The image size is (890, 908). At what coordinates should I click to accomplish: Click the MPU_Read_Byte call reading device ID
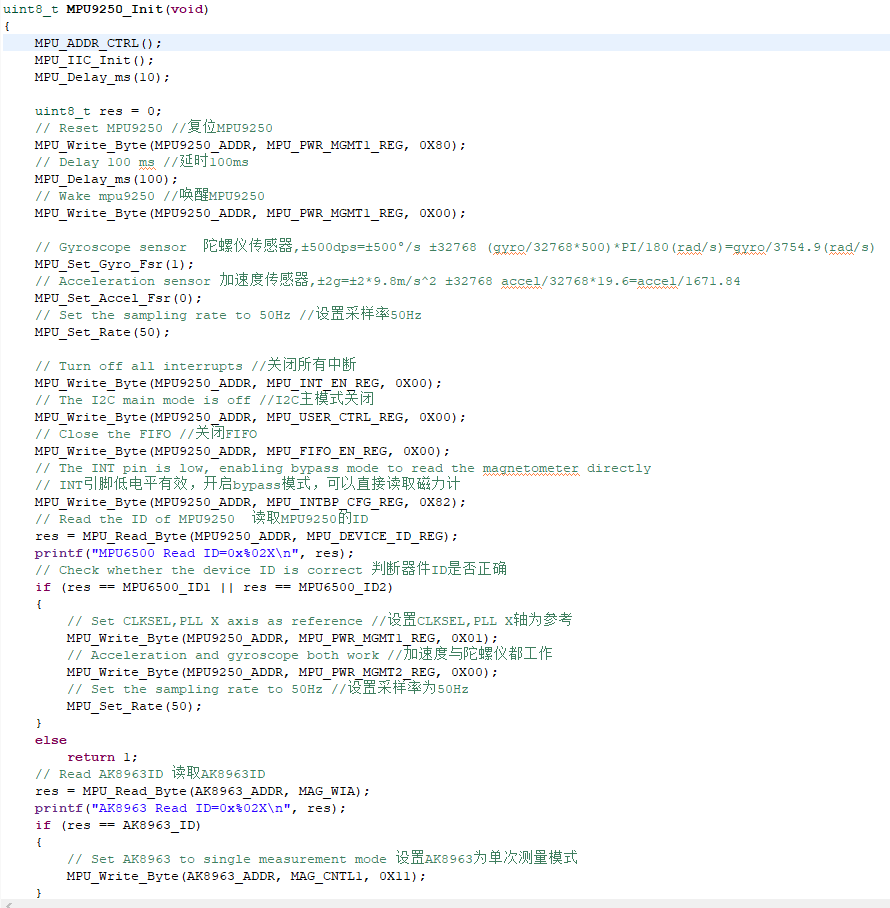(130, 536)
